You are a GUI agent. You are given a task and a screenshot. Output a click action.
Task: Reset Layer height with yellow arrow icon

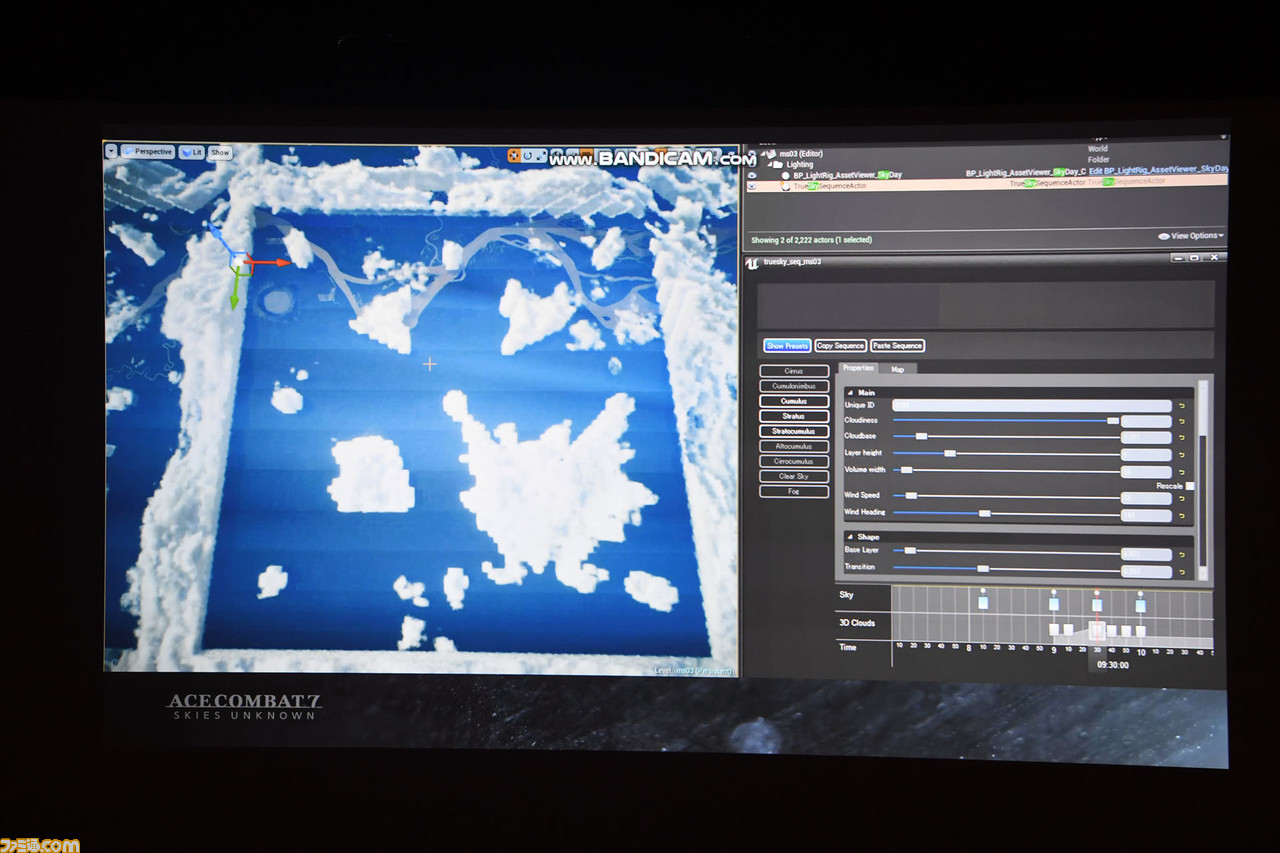tap(1181, 455)
